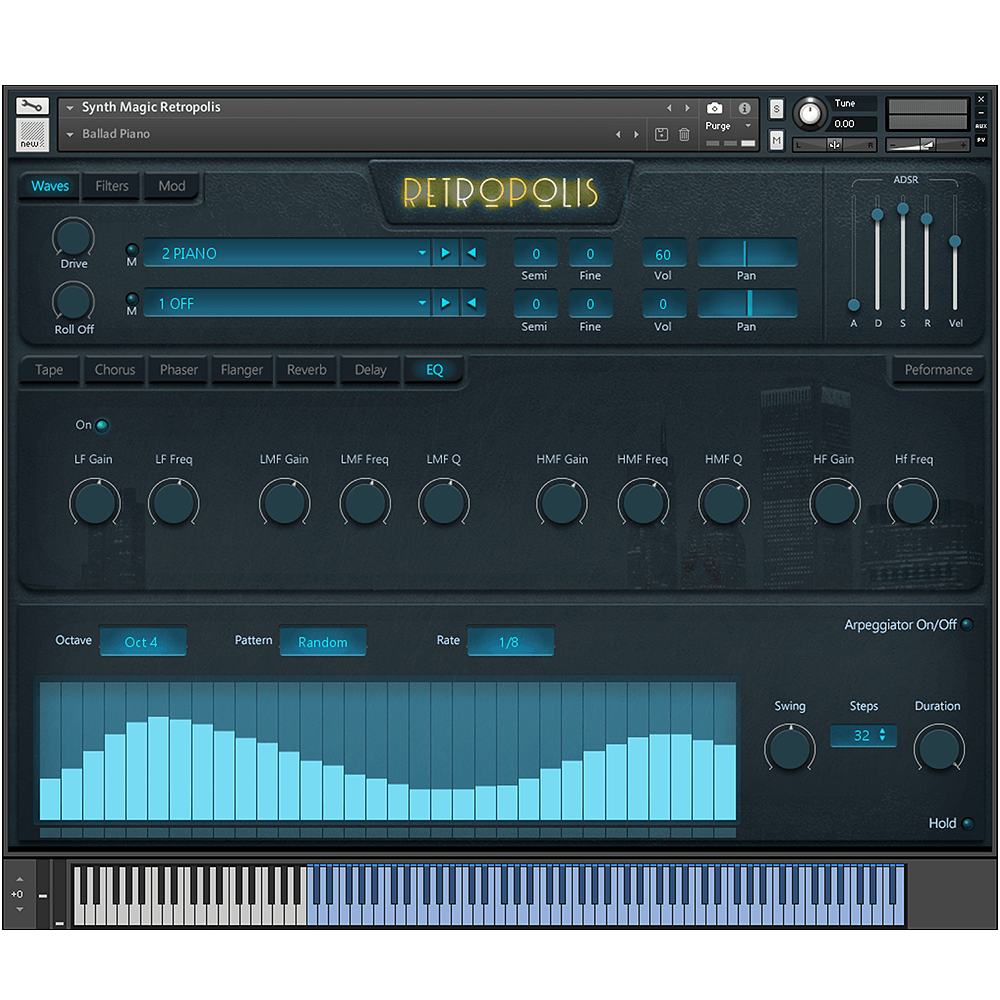Image resolution: width=1000 pixels, height=1000 pixels.
Task: Click the first layer Vol field showing 60
Action: (663, 254)
